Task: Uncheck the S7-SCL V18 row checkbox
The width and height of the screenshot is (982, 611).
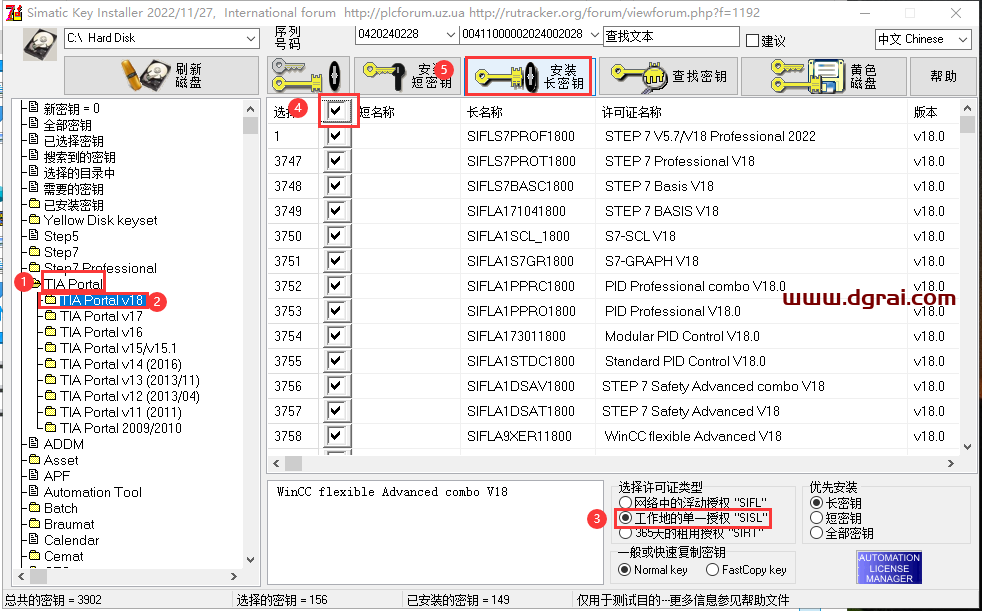Action: pyautogui.click(x=336, y=236)
